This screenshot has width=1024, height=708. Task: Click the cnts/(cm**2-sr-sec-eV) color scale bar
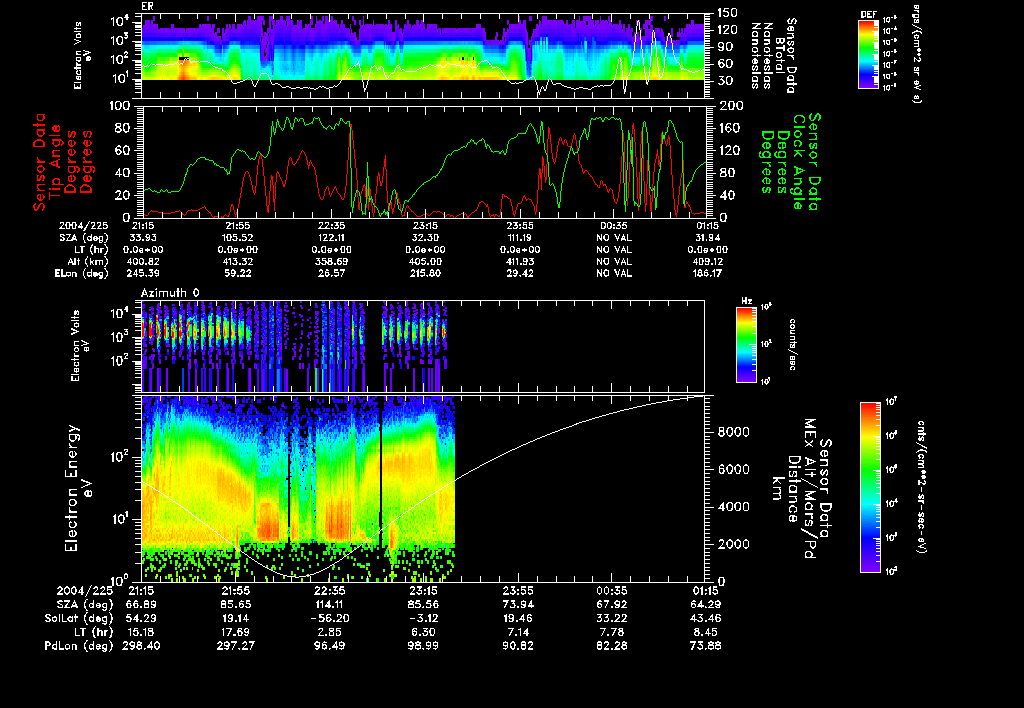point(870,487)
